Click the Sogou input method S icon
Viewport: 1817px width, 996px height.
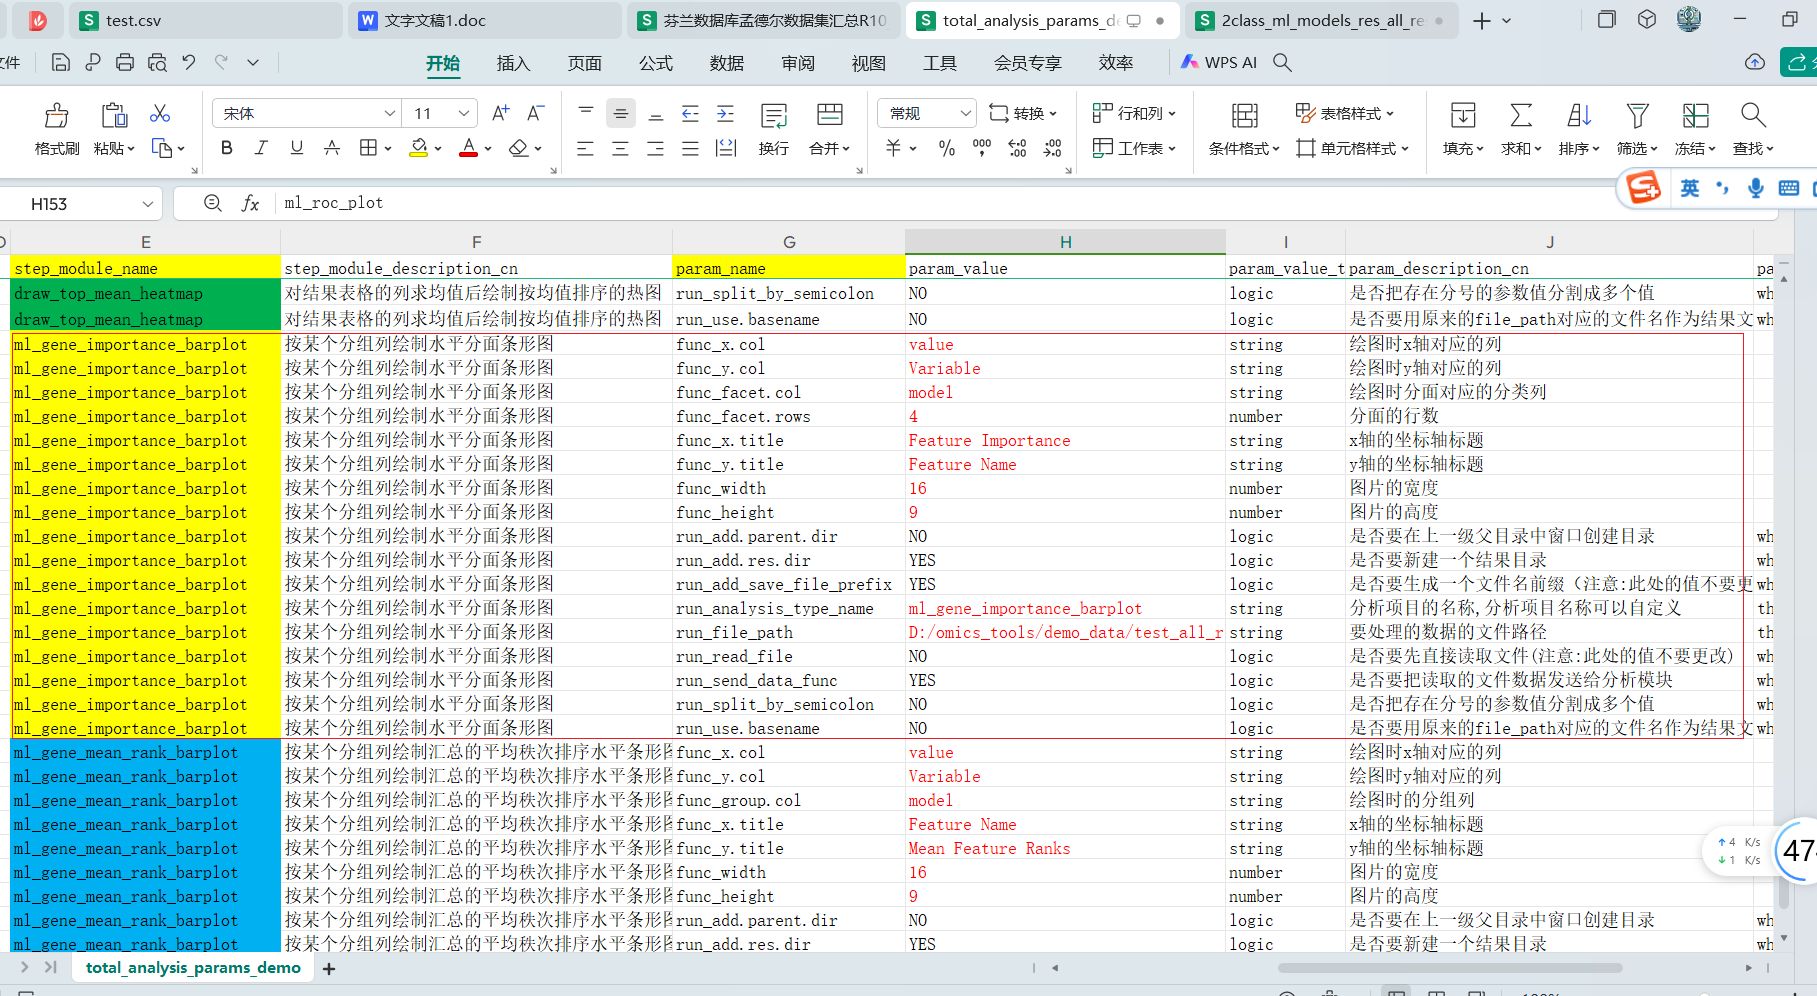coord(1643,187)
